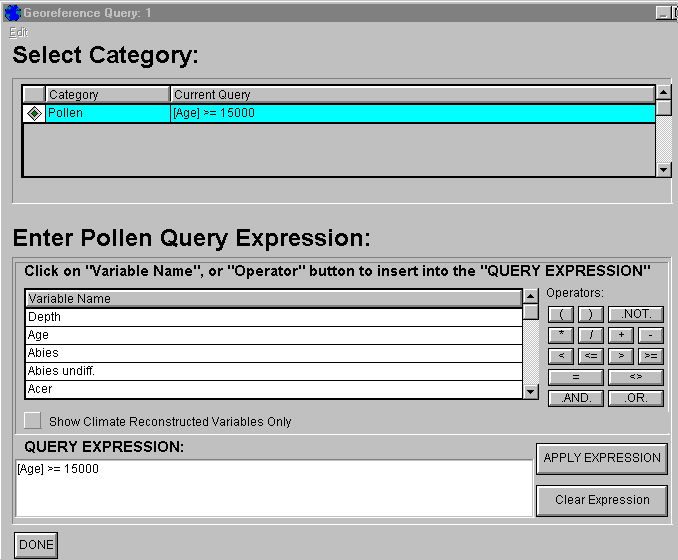This screenshot has width=678, height=560.
Task: Toggle the Pollen row selection marker
Action: tap(34, 113)
